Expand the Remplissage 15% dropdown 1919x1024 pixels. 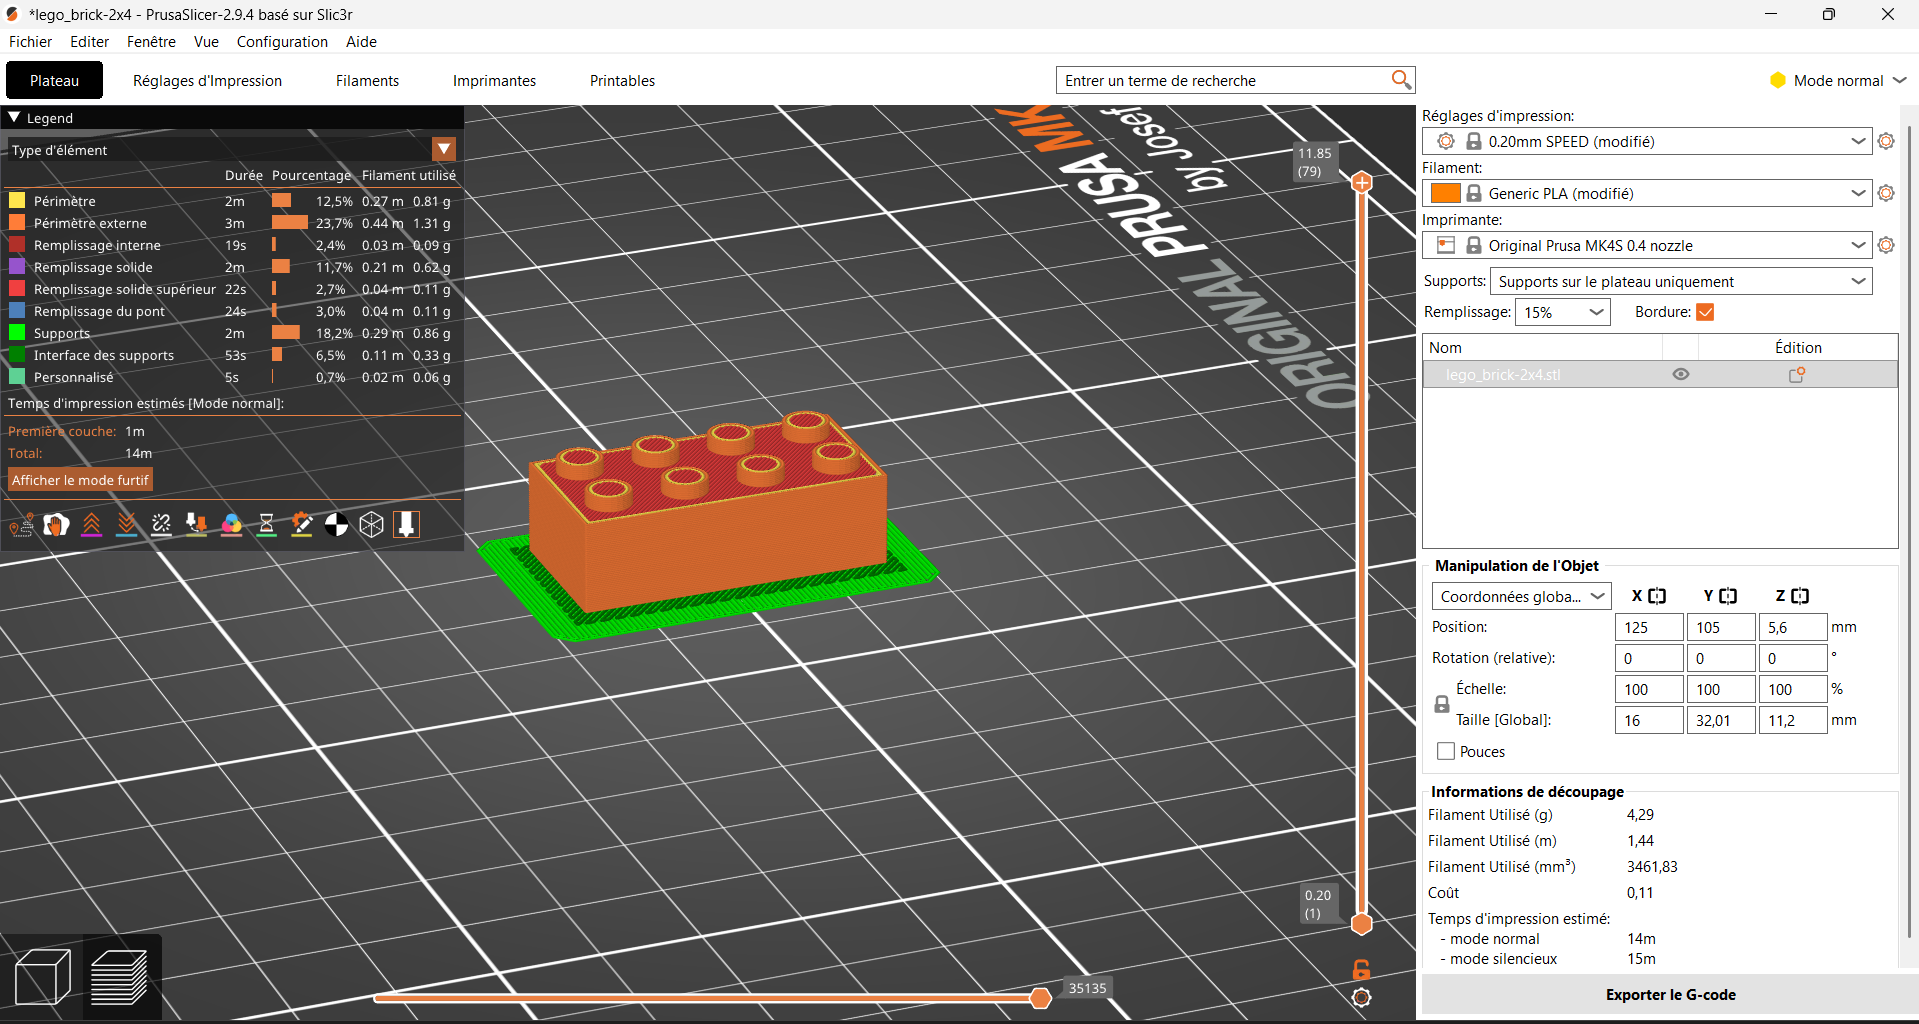(x=1562, y=312)
